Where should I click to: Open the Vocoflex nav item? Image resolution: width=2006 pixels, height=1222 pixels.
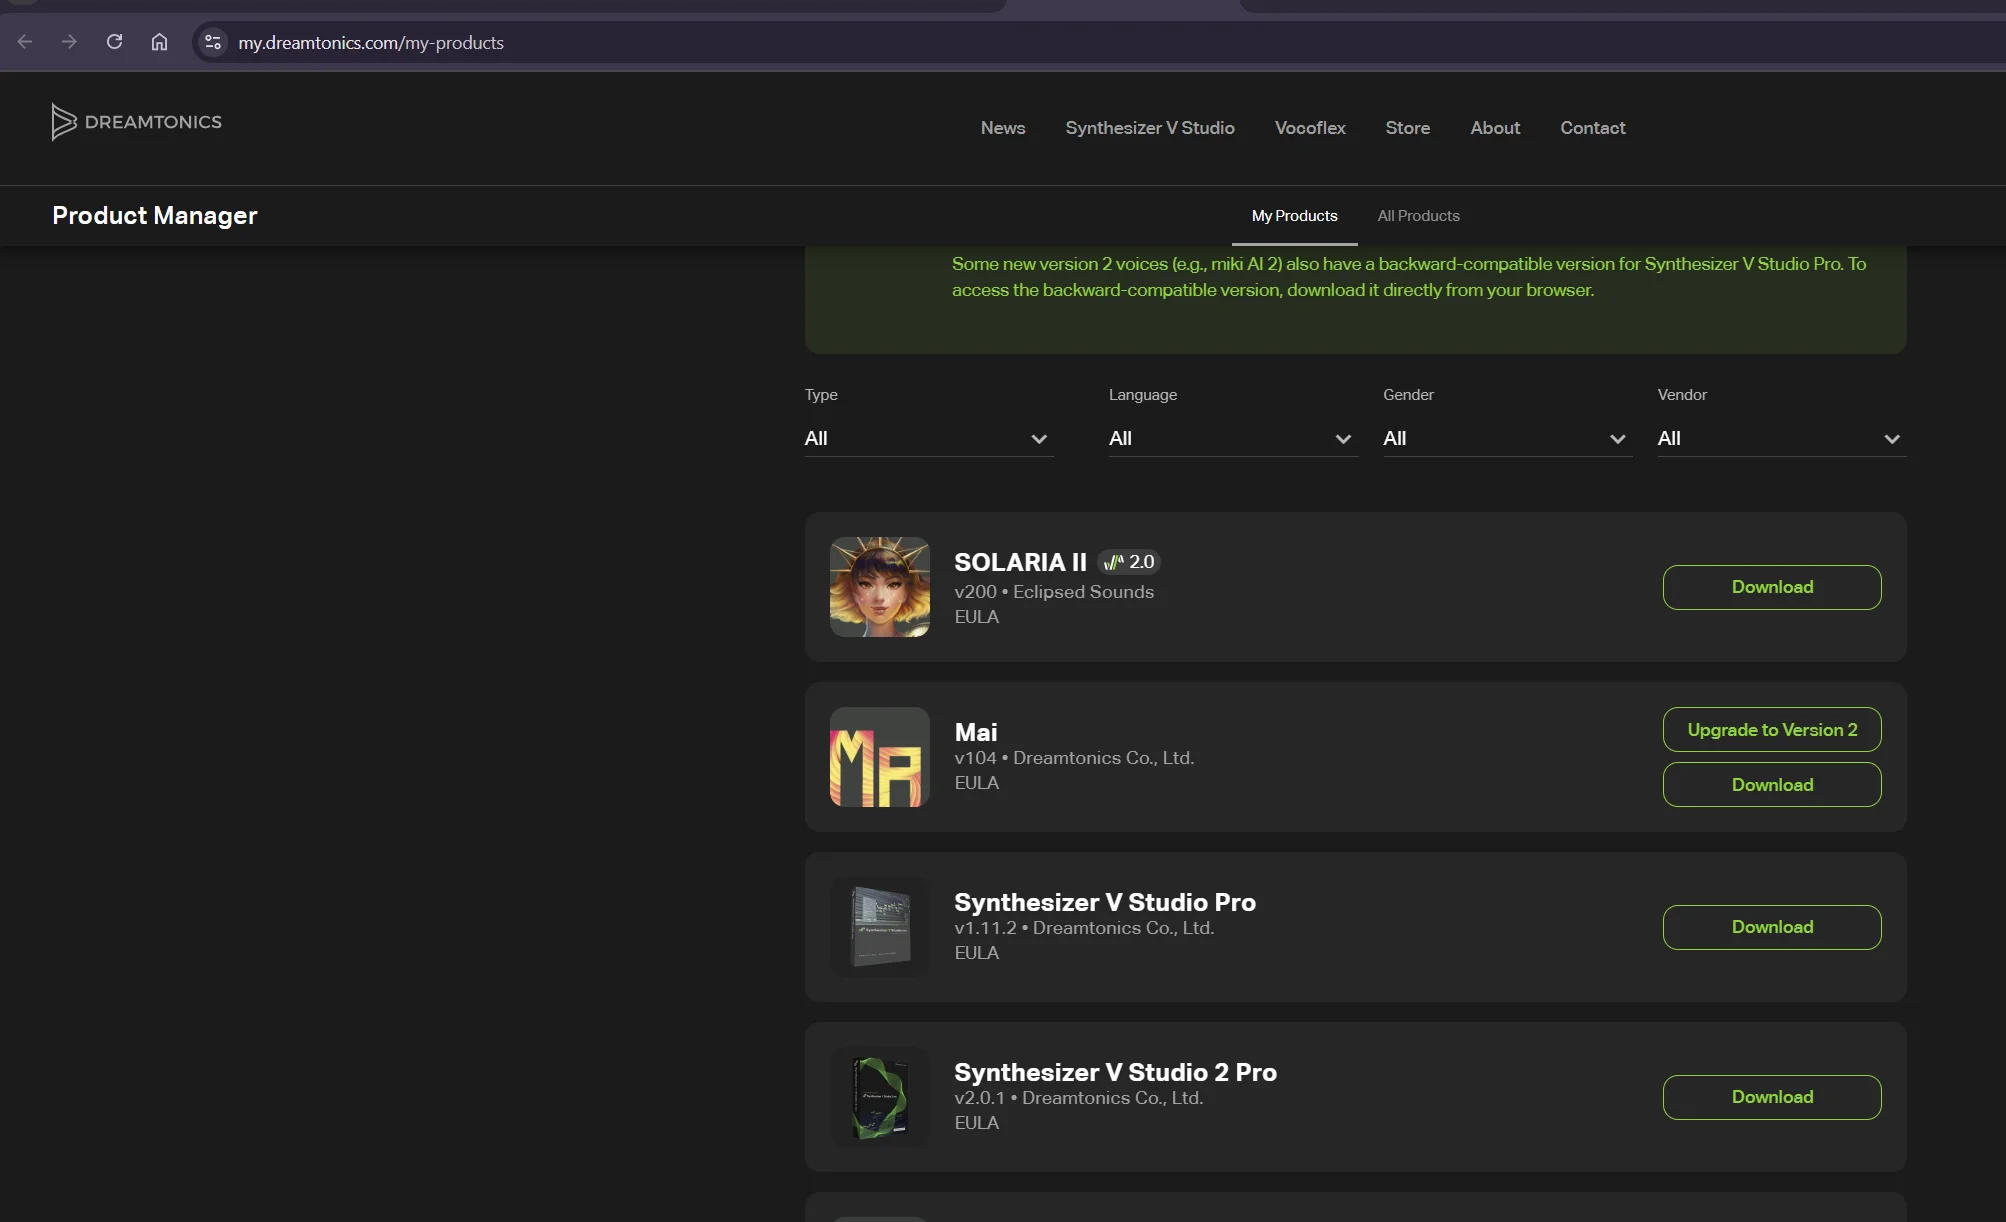pos(1310,128)
